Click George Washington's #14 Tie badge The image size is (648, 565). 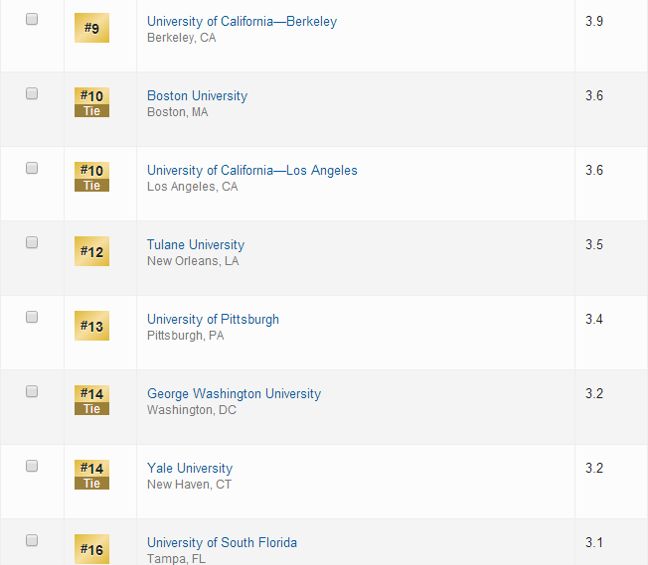coord(92,400)
